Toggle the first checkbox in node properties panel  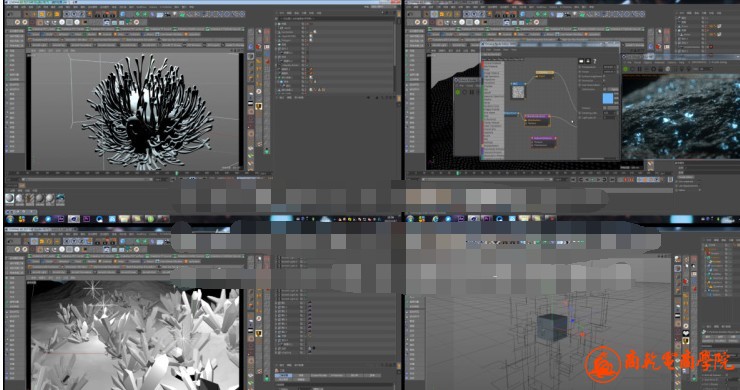tap(605, 76)
